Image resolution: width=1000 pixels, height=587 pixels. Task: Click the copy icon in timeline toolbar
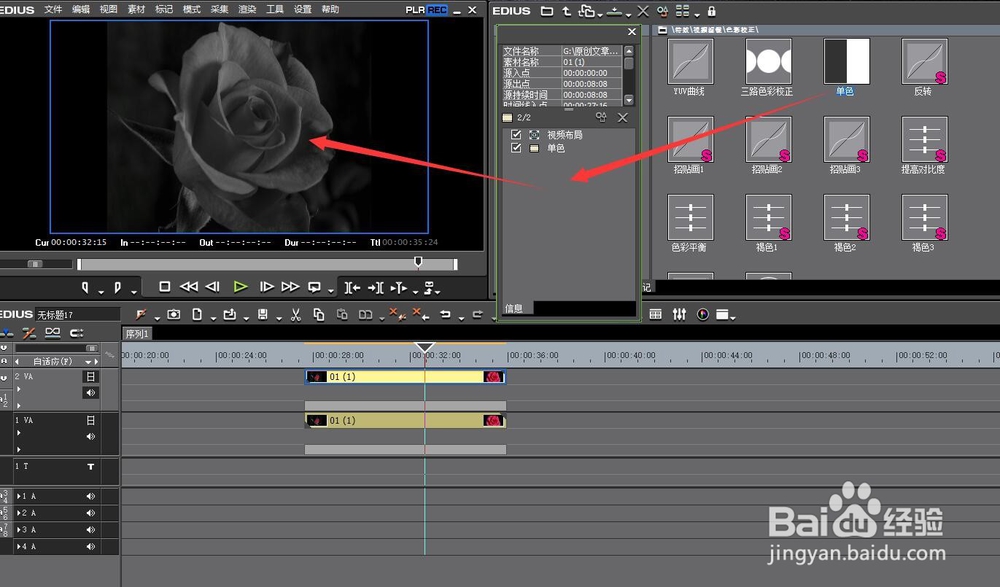tap(319, 315)
